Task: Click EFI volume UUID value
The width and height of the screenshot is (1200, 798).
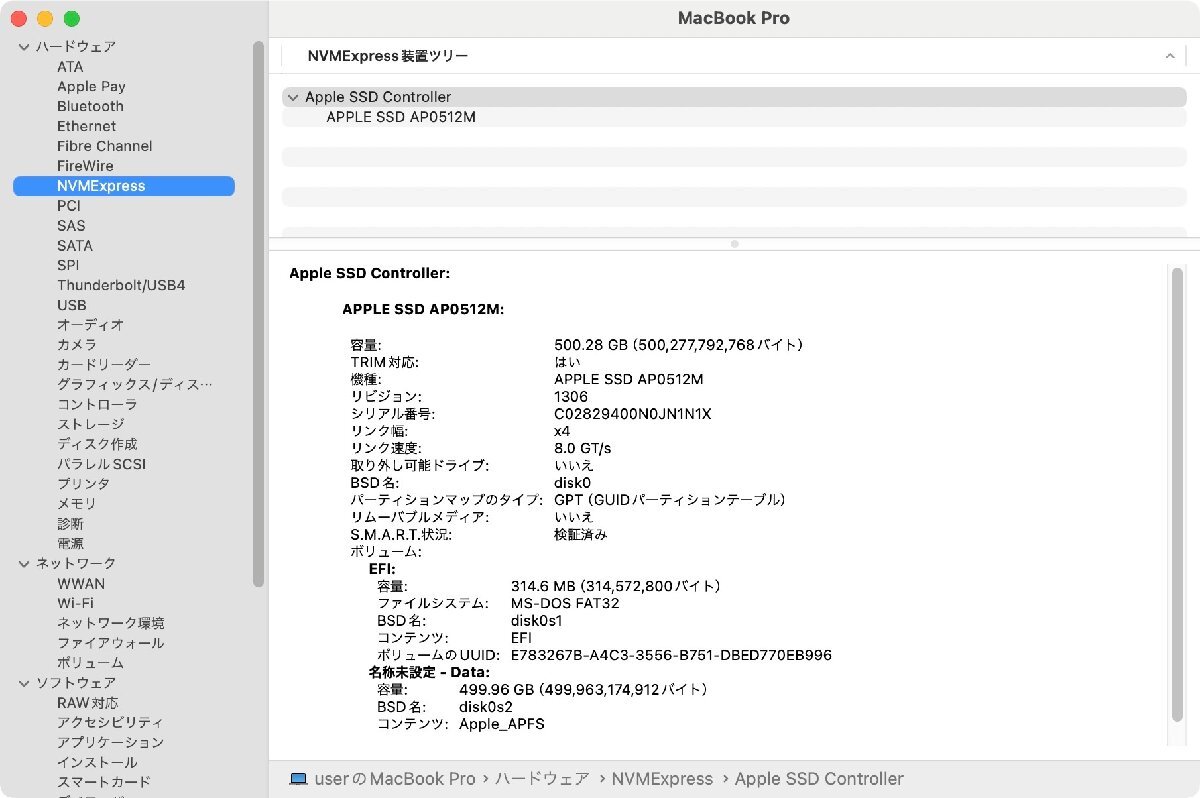Action: click(671, 656)
